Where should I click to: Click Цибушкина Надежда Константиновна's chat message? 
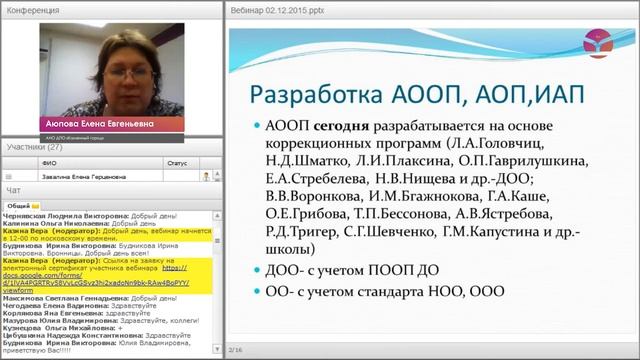tap(96, 335)
